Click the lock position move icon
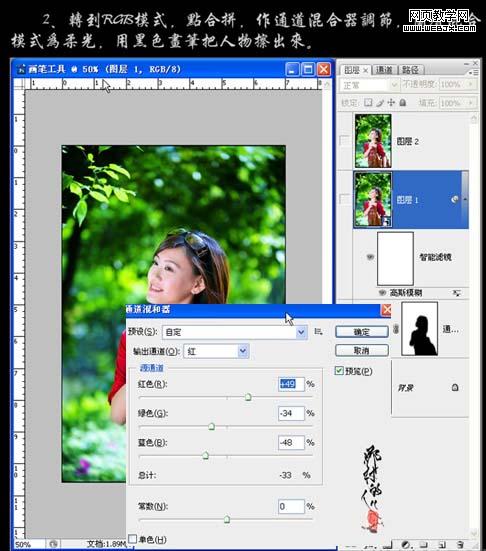The height and width of the screenshot is (551, 486). tap(391, 103)
